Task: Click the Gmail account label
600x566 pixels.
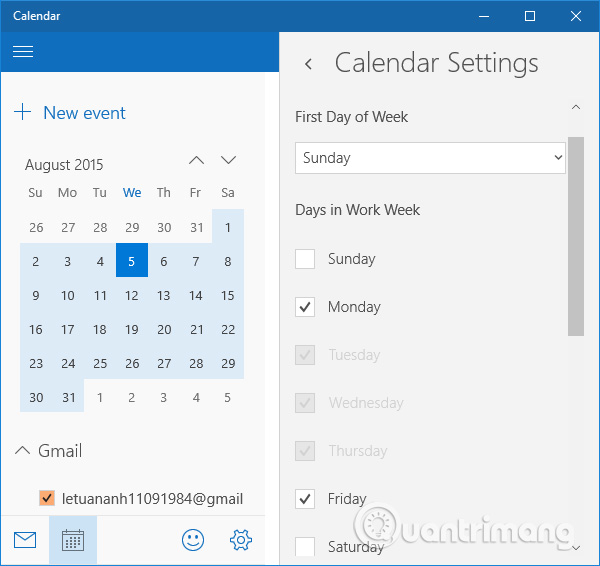Action: pyautogui.click(x=60, y=450)
